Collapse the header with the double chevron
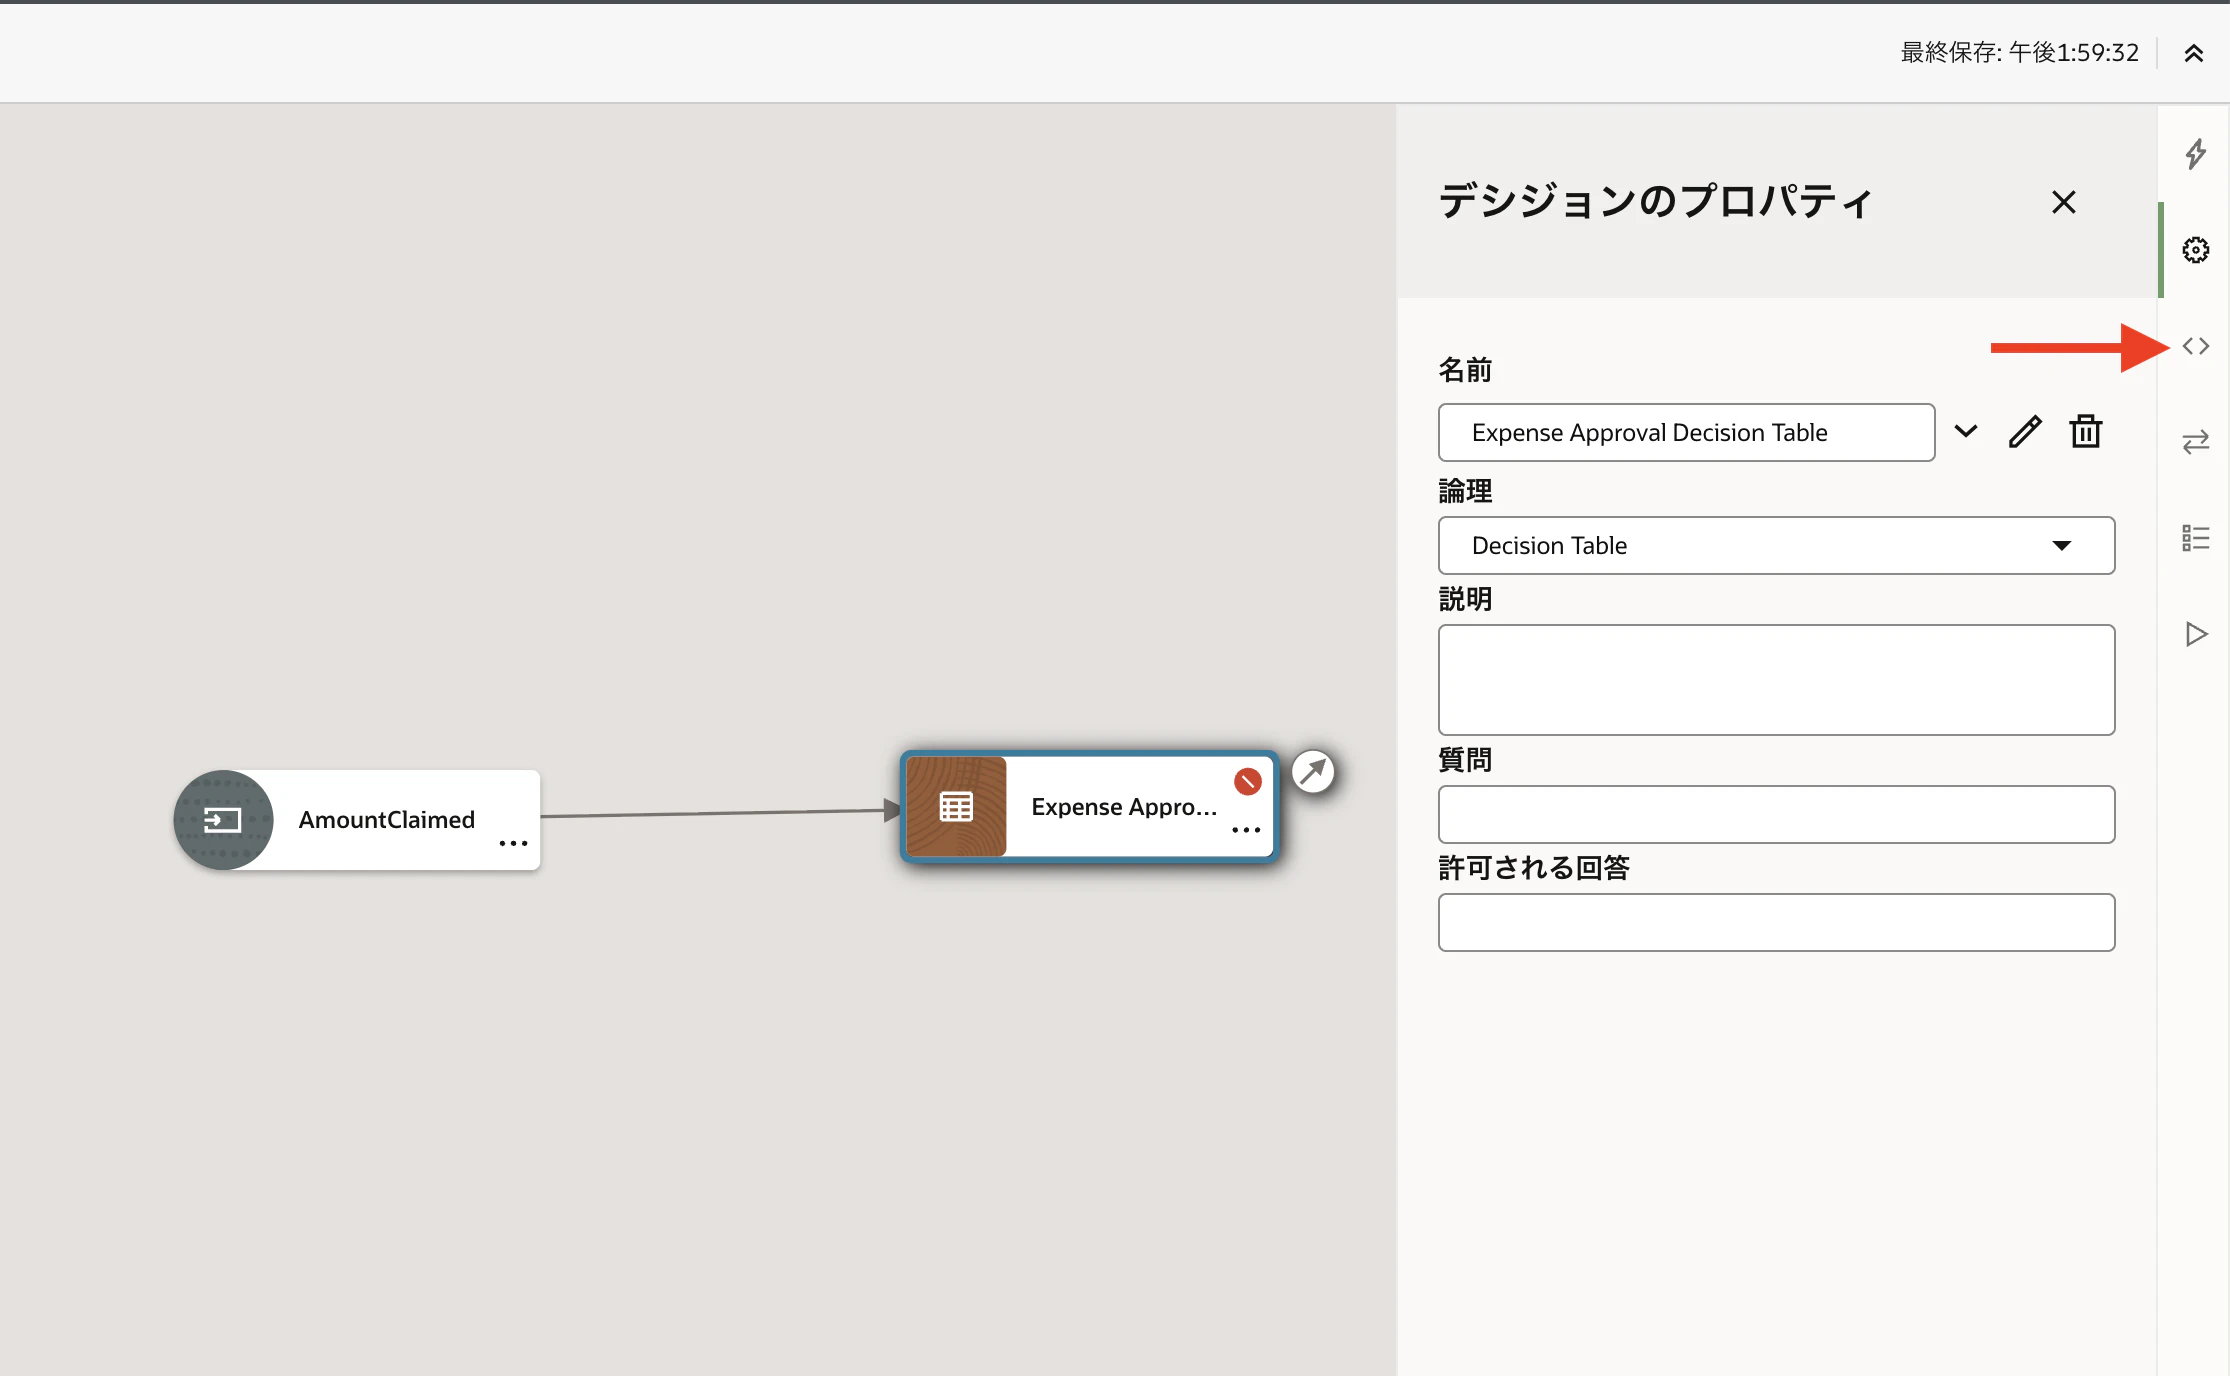 click(x=2194, y=53)
